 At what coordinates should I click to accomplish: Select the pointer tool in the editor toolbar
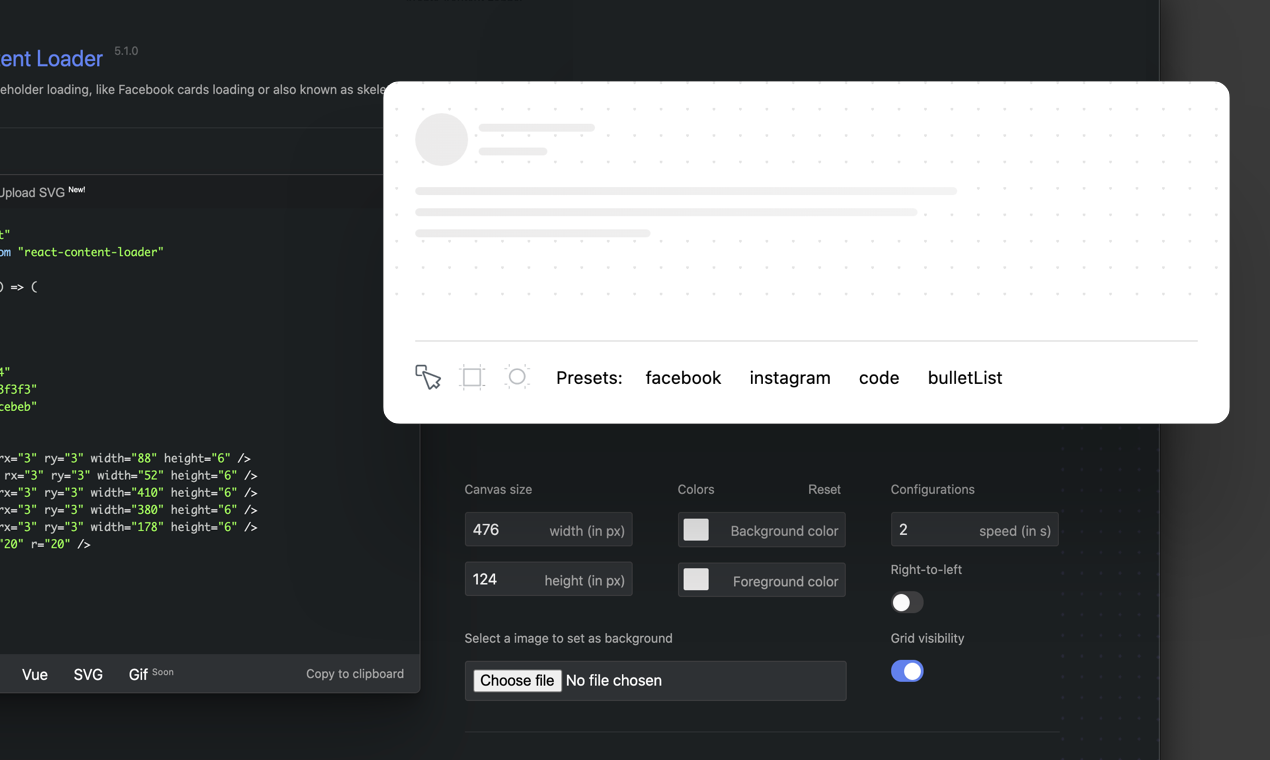428,377
